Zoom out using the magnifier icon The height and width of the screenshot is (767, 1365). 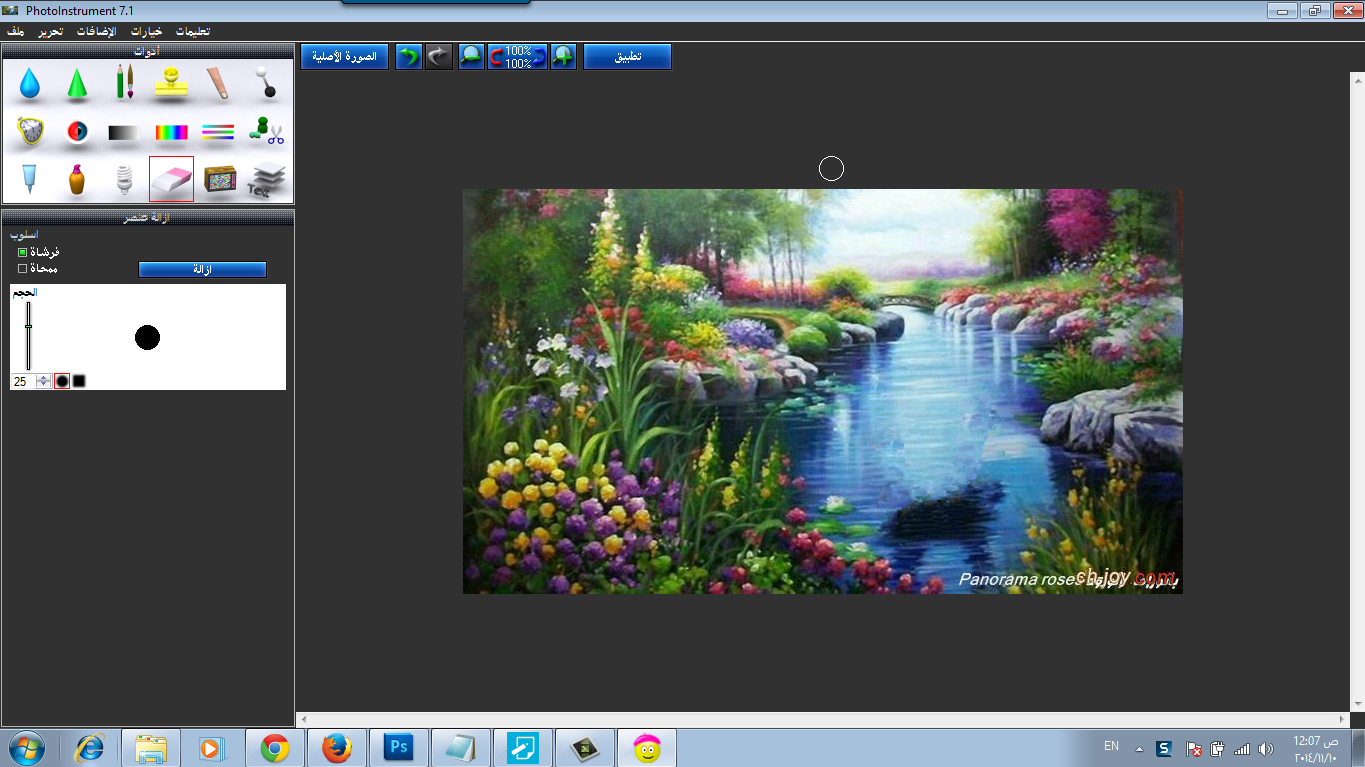pos(471,56)
